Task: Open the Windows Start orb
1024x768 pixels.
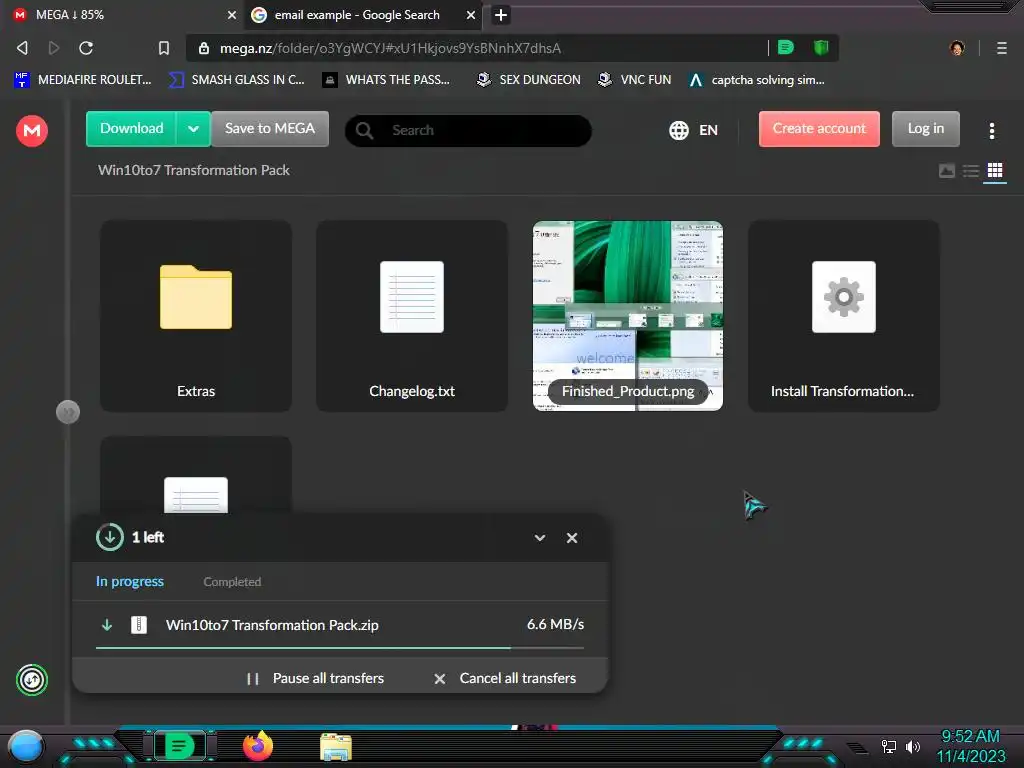Action: pyautogui.click(x=26, y=747)
